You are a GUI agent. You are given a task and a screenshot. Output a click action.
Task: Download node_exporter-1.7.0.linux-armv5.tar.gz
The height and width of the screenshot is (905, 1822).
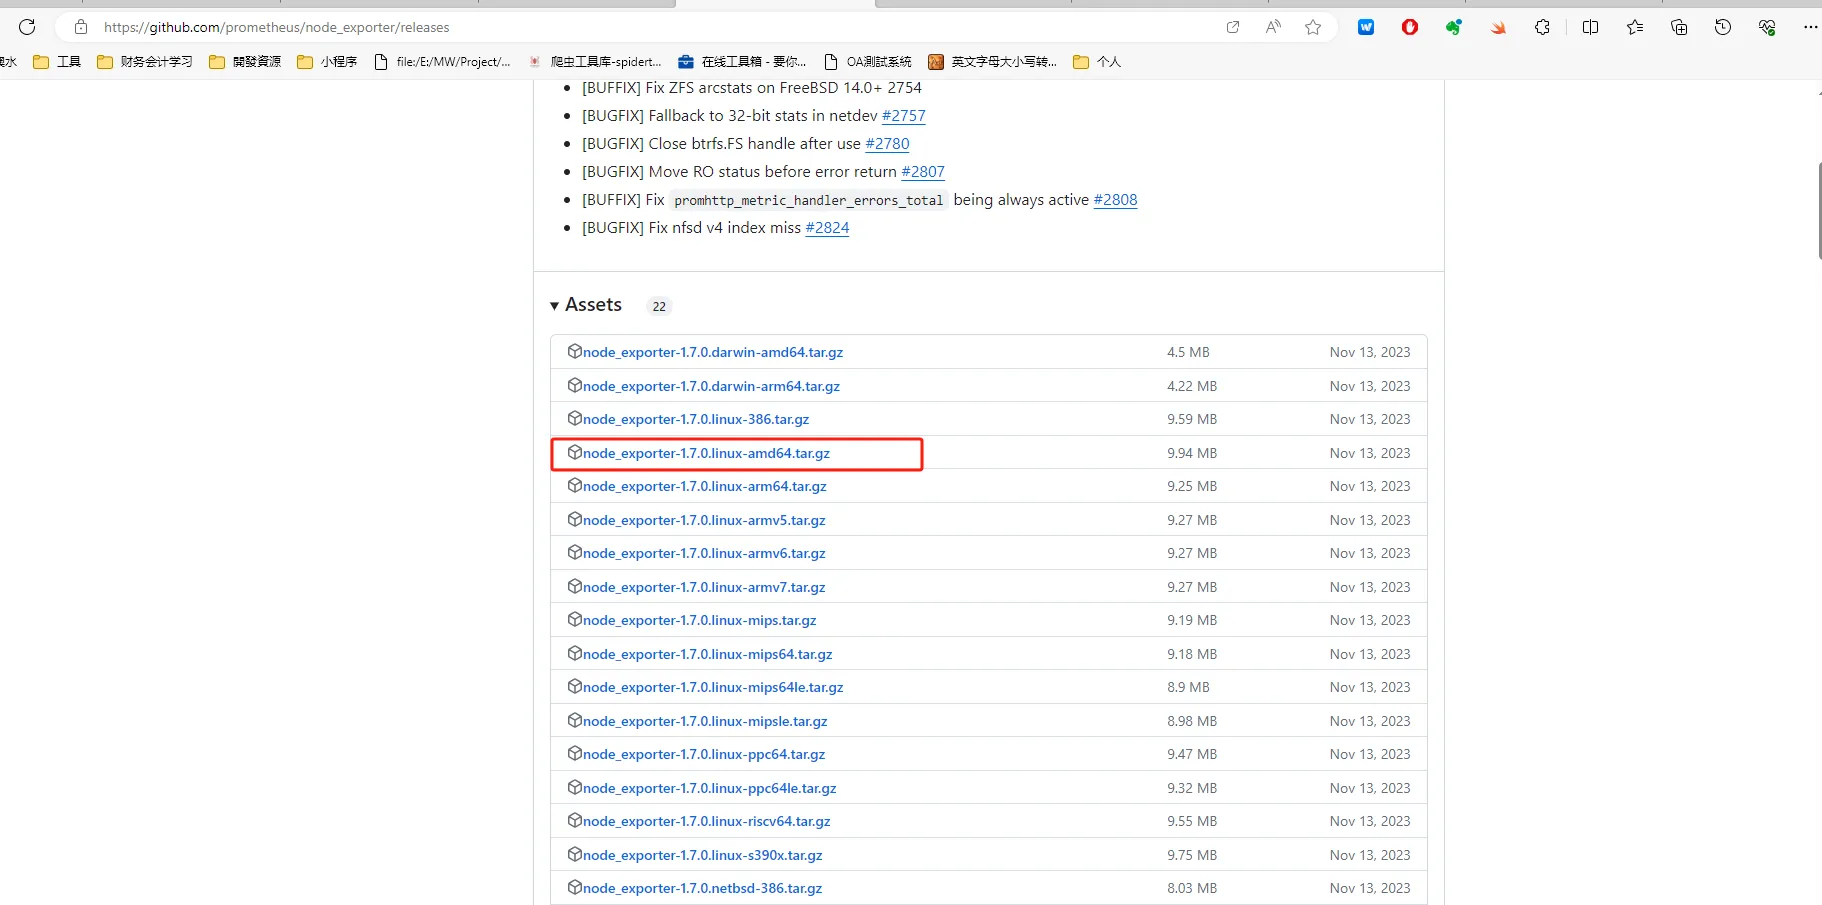tap(704, 520)
